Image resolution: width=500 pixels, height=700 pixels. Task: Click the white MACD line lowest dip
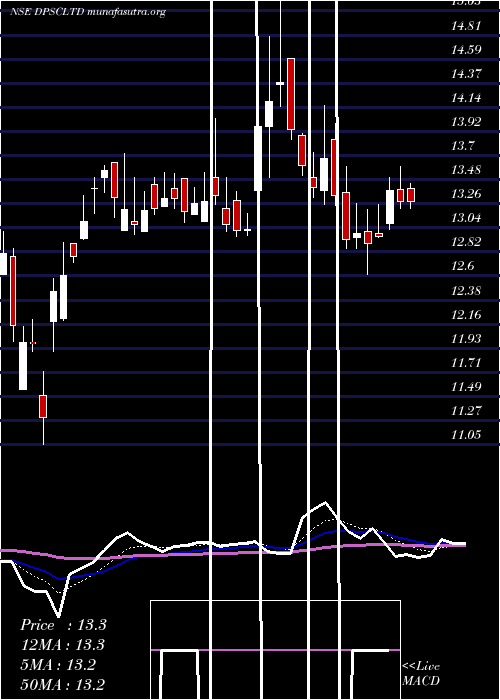58,615
